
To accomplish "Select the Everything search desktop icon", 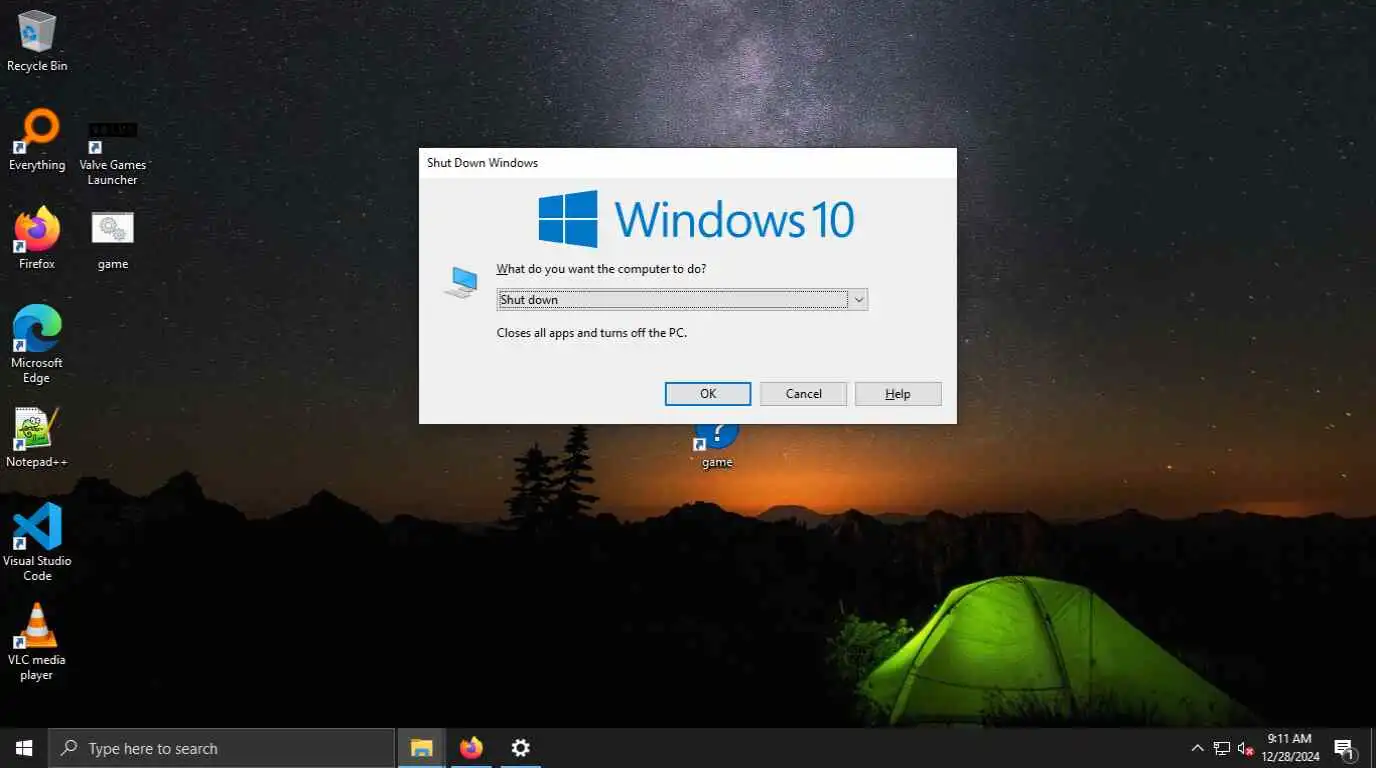I will (37, 141).
